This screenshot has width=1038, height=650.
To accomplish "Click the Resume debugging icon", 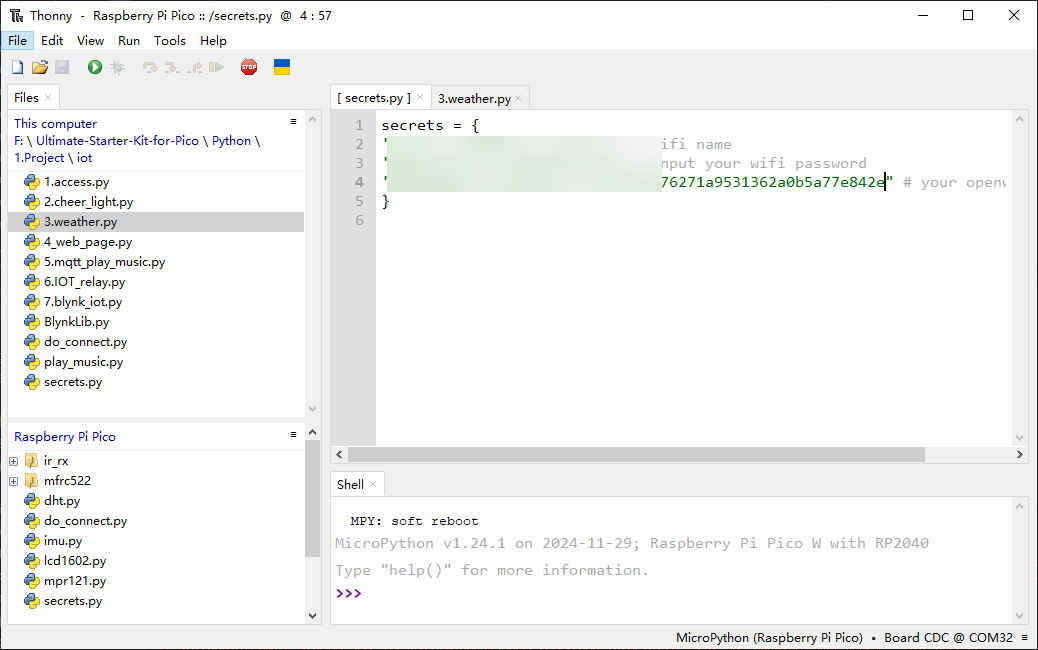I will point(216,67).
